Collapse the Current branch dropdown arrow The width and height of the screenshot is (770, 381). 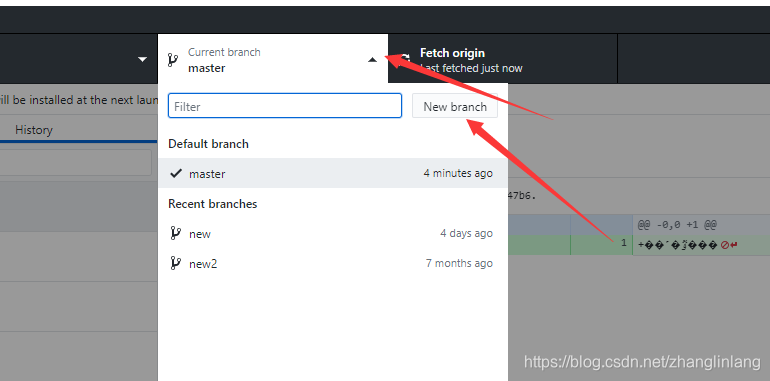pyautogui.click(x=372, y=60)
